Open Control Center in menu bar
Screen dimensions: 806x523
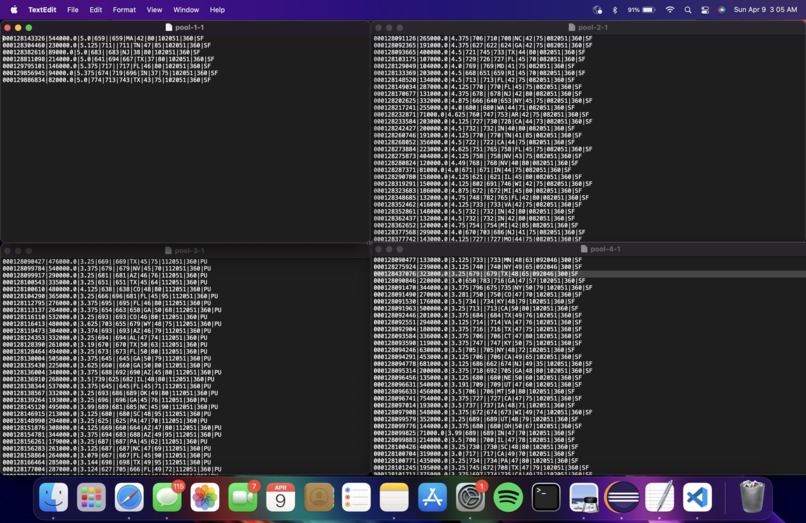(705, 10)
